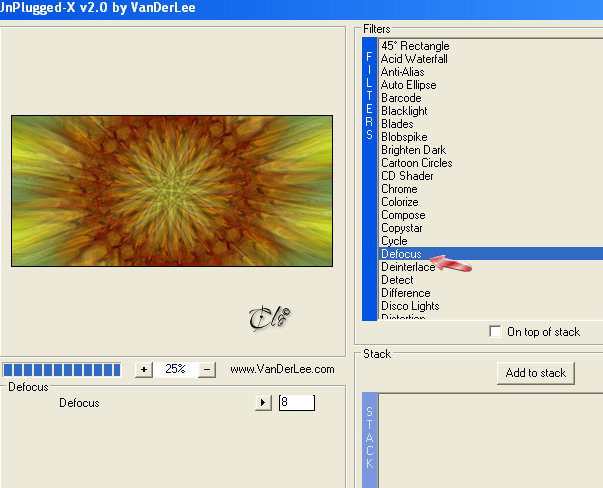The width and height of the screenshot is (603, 488).
Task: Click the plus zoom-in button
Action: point(144,370)
